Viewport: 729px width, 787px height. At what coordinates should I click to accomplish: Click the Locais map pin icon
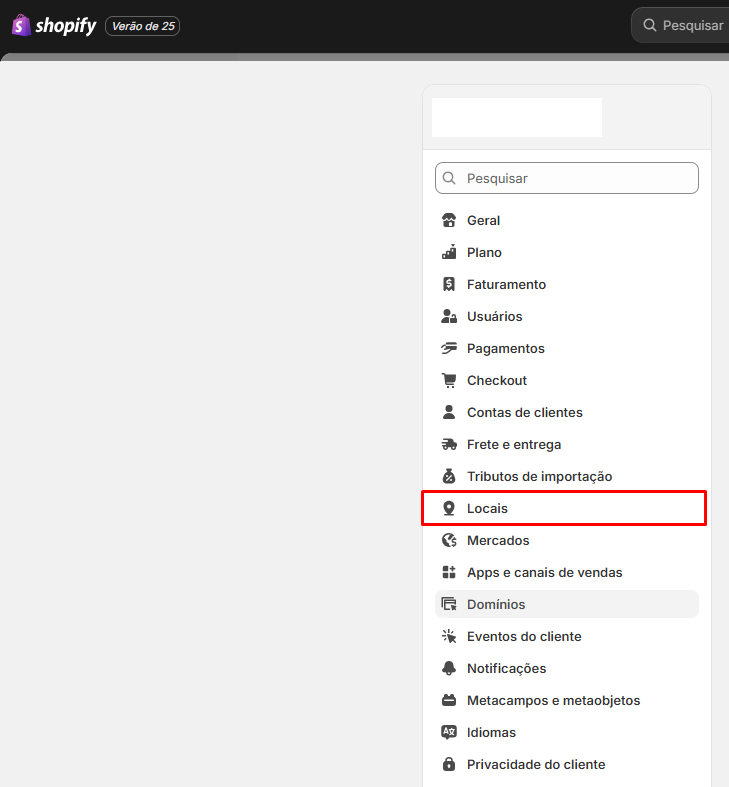coord(449,508)
